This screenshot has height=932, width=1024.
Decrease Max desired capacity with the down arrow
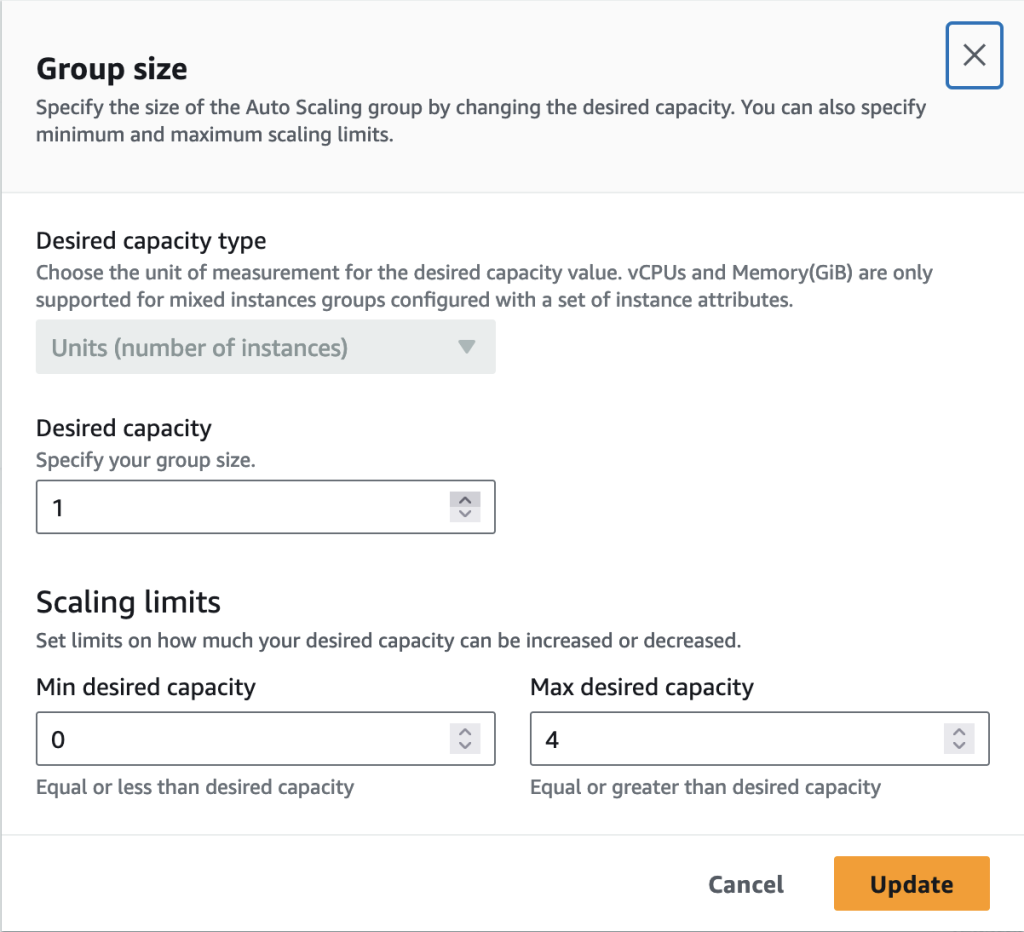coord(959,744)
